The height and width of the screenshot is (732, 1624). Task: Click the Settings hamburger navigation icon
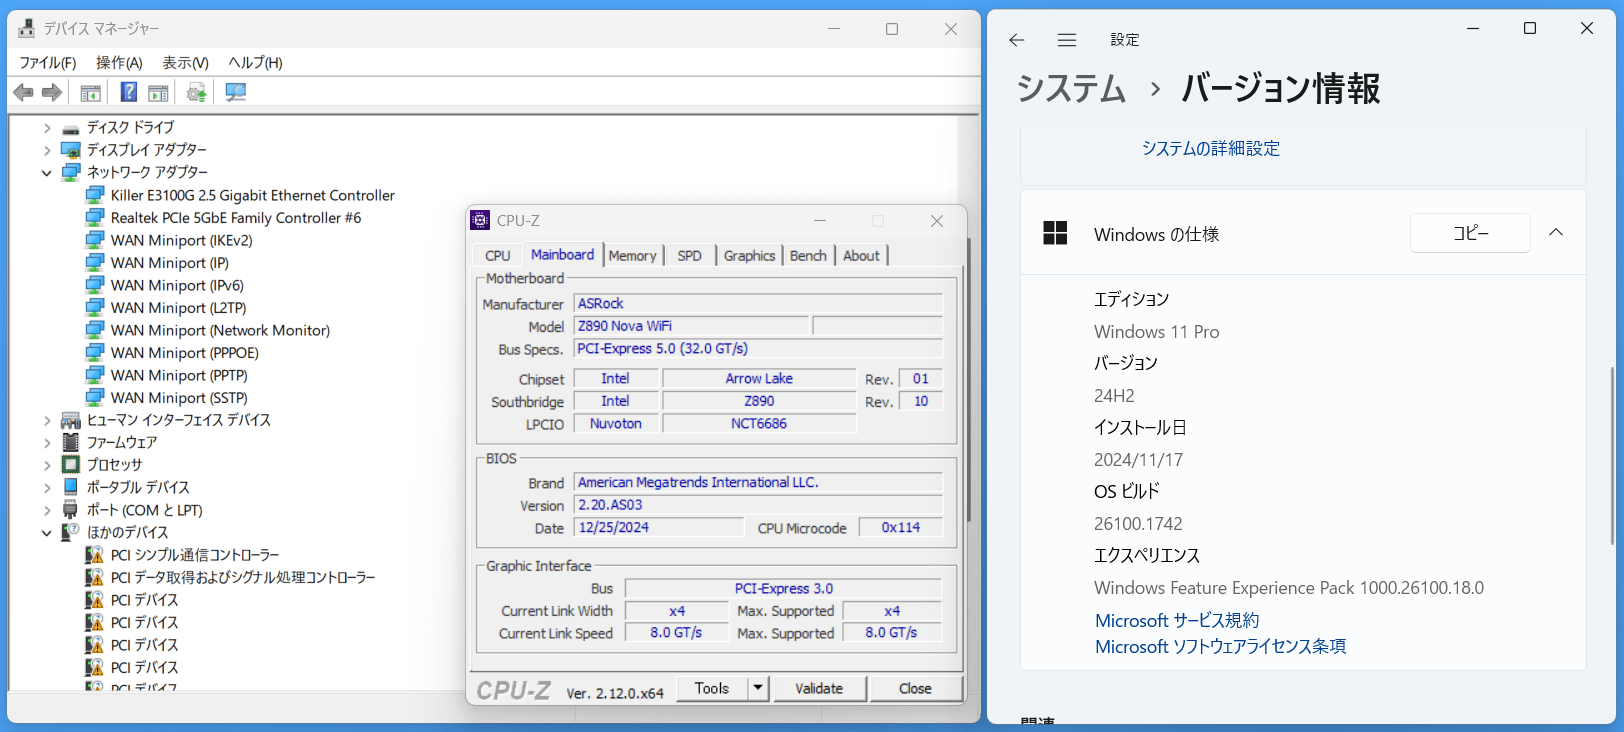tap(1067, 40)
